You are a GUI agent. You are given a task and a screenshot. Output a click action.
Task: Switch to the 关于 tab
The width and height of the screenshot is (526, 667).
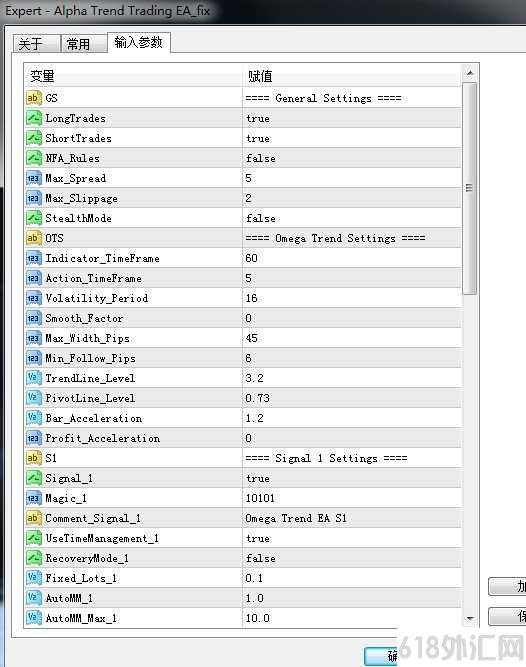pyautogui.click(x=37, y=43)
